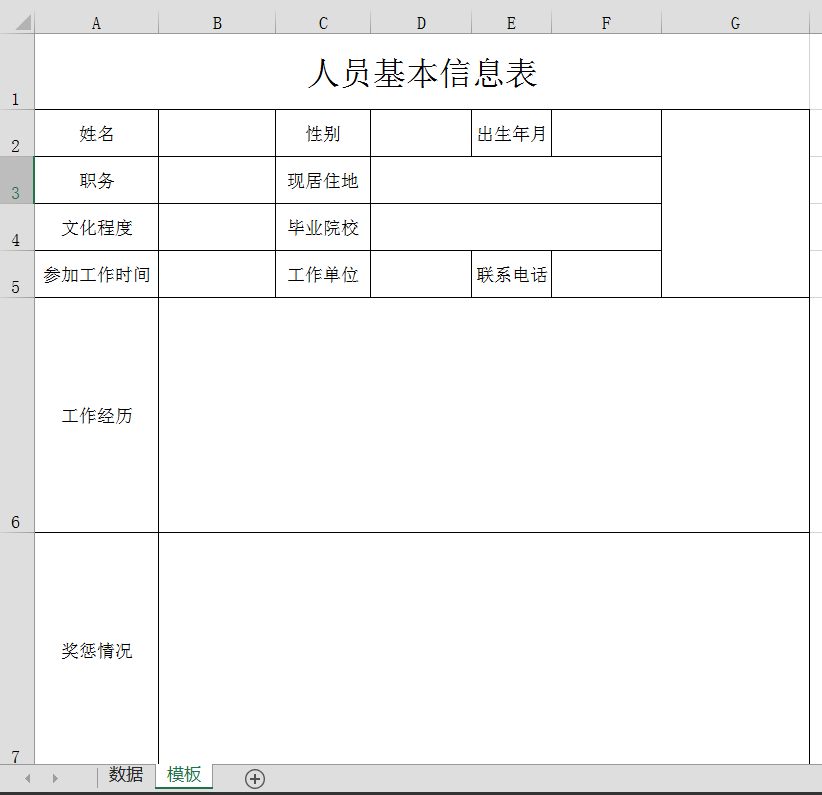Select column A header
Image resolution: width=822 pixels, height=795 pixels.
click(x=96, y=22)
